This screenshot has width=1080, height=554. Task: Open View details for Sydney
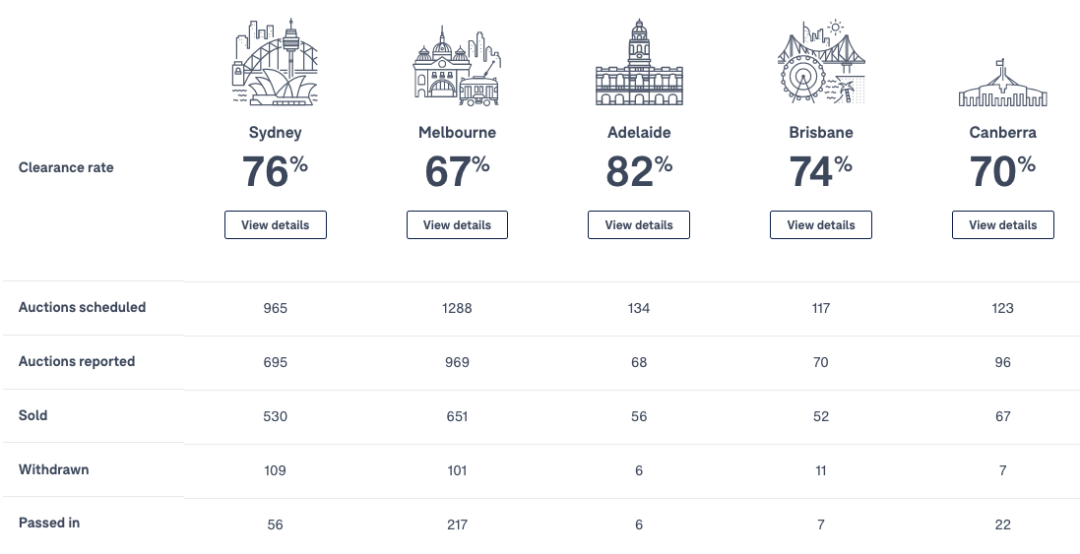[276, 225]
